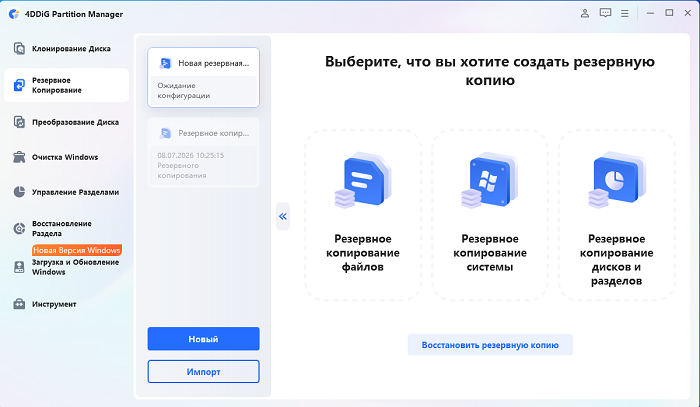Open the feedback chat icon
Image resolution: width=700 pixels, height=407 pixels.
(605, 13)
